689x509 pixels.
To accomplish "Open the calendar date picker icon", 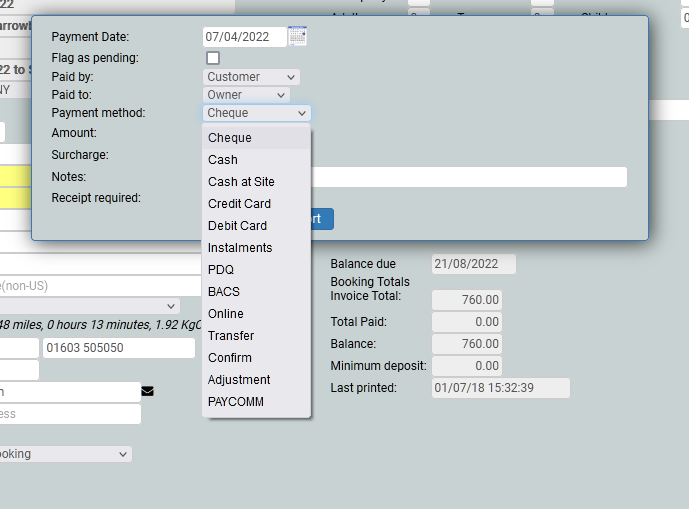I will click(x=298, y=37).
